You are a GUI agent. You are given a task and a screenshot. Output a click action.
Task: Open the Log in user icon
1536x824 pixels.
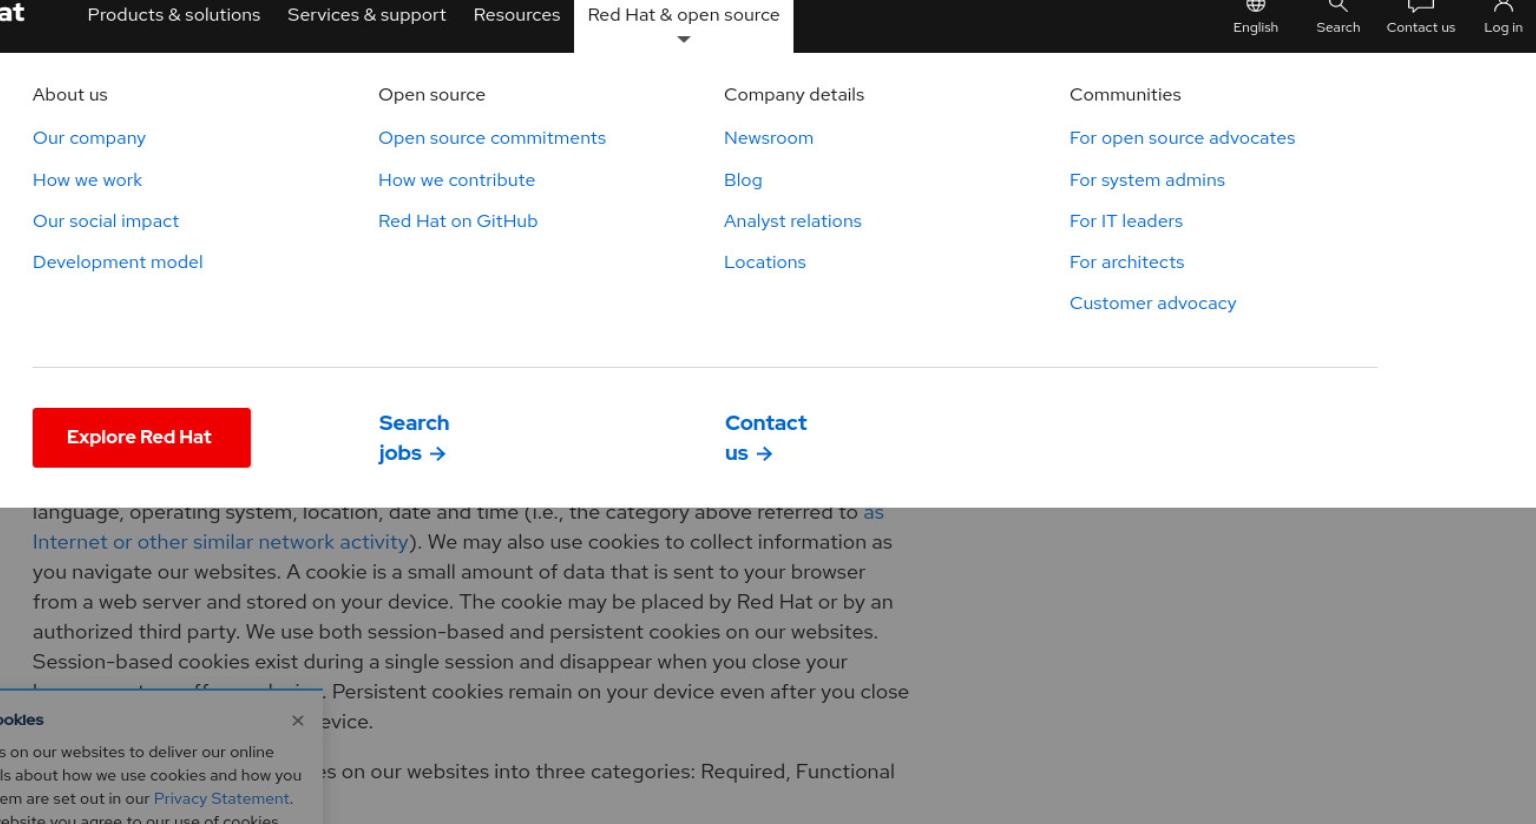click(x=1503, y=18)
